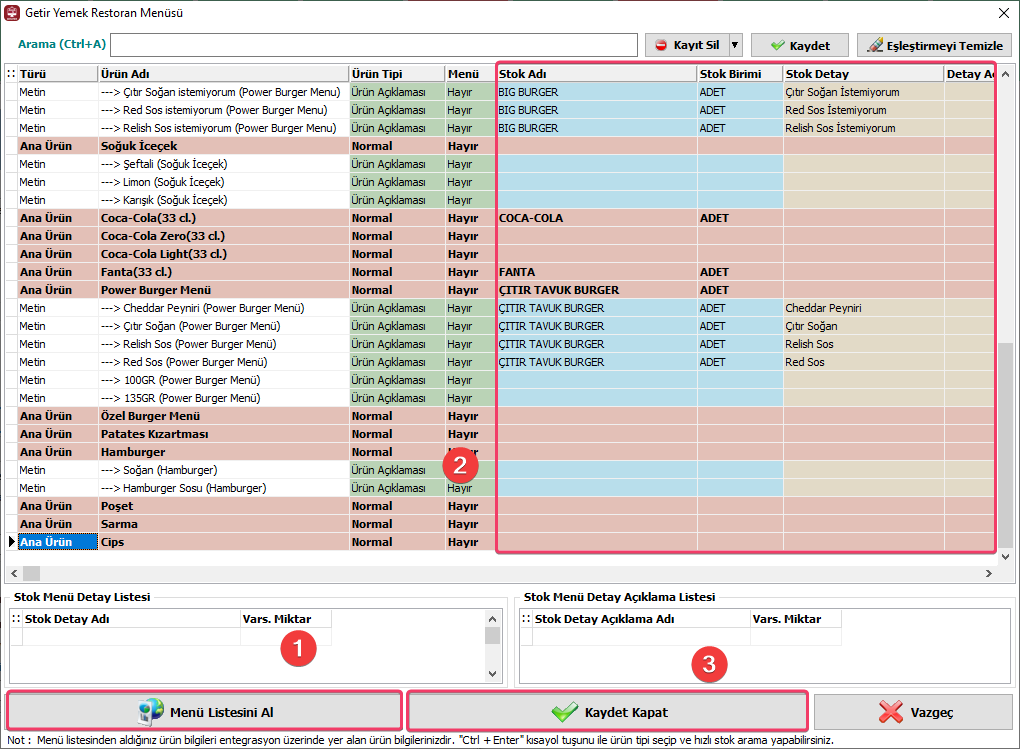Click the down arrow in Stok Menü Detay Listesi

(492, 674)
